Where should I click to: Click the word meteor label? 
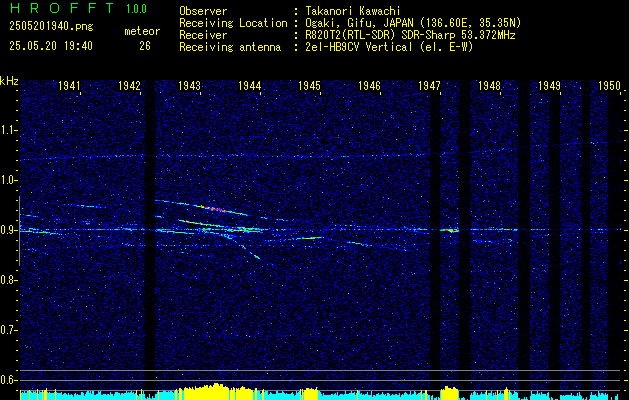142,31
